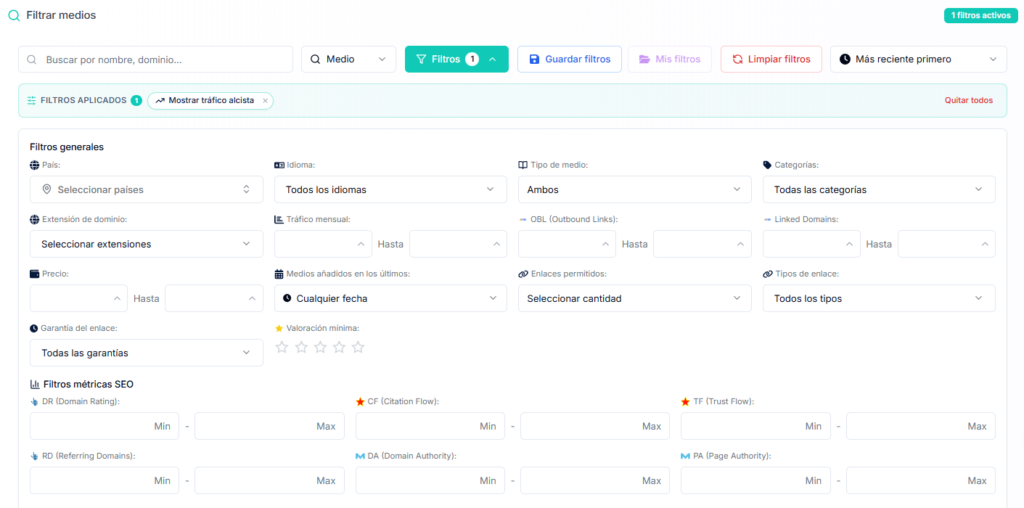The width and height of the screenshot is (1024, 508).
Task: Click the TF (Trust Flow) Max field
Action: [x=921, y=426]
